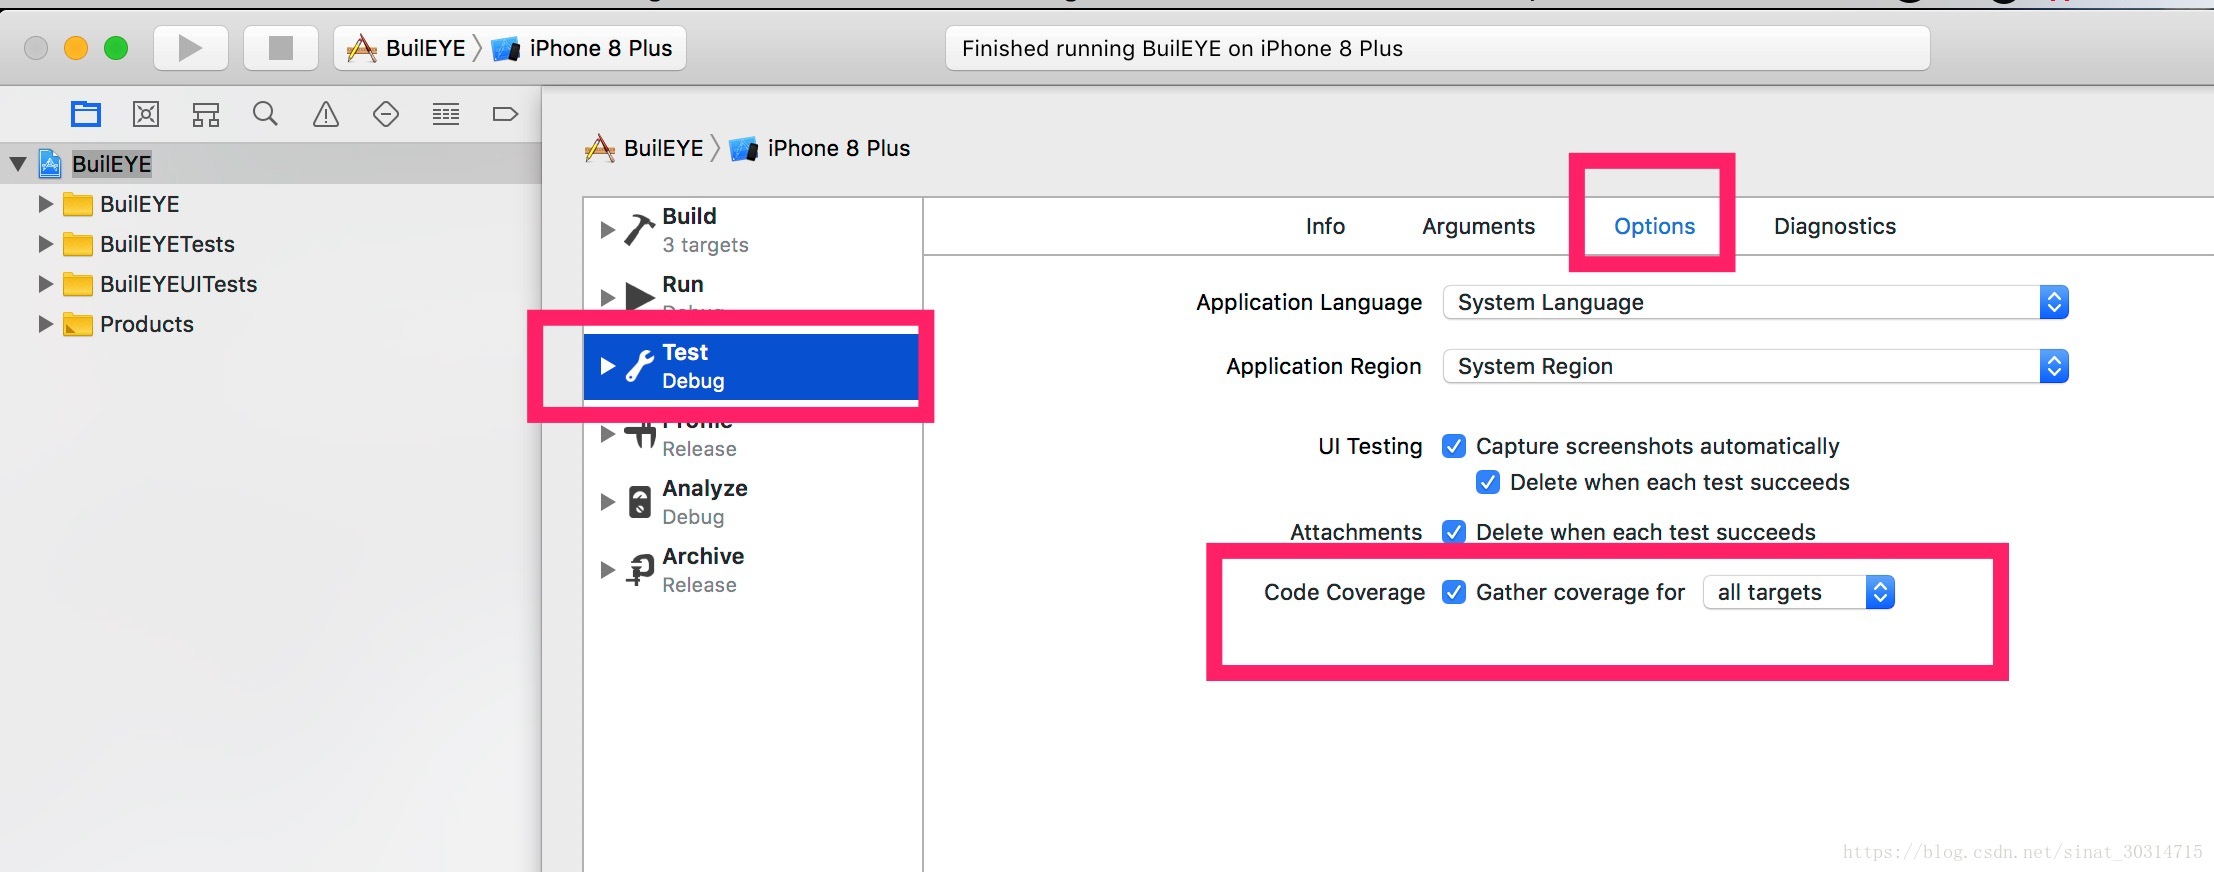This screenshot has width=2214, height=872.
Task: Switch to the Arguments tab
Action: (1478, 226)
